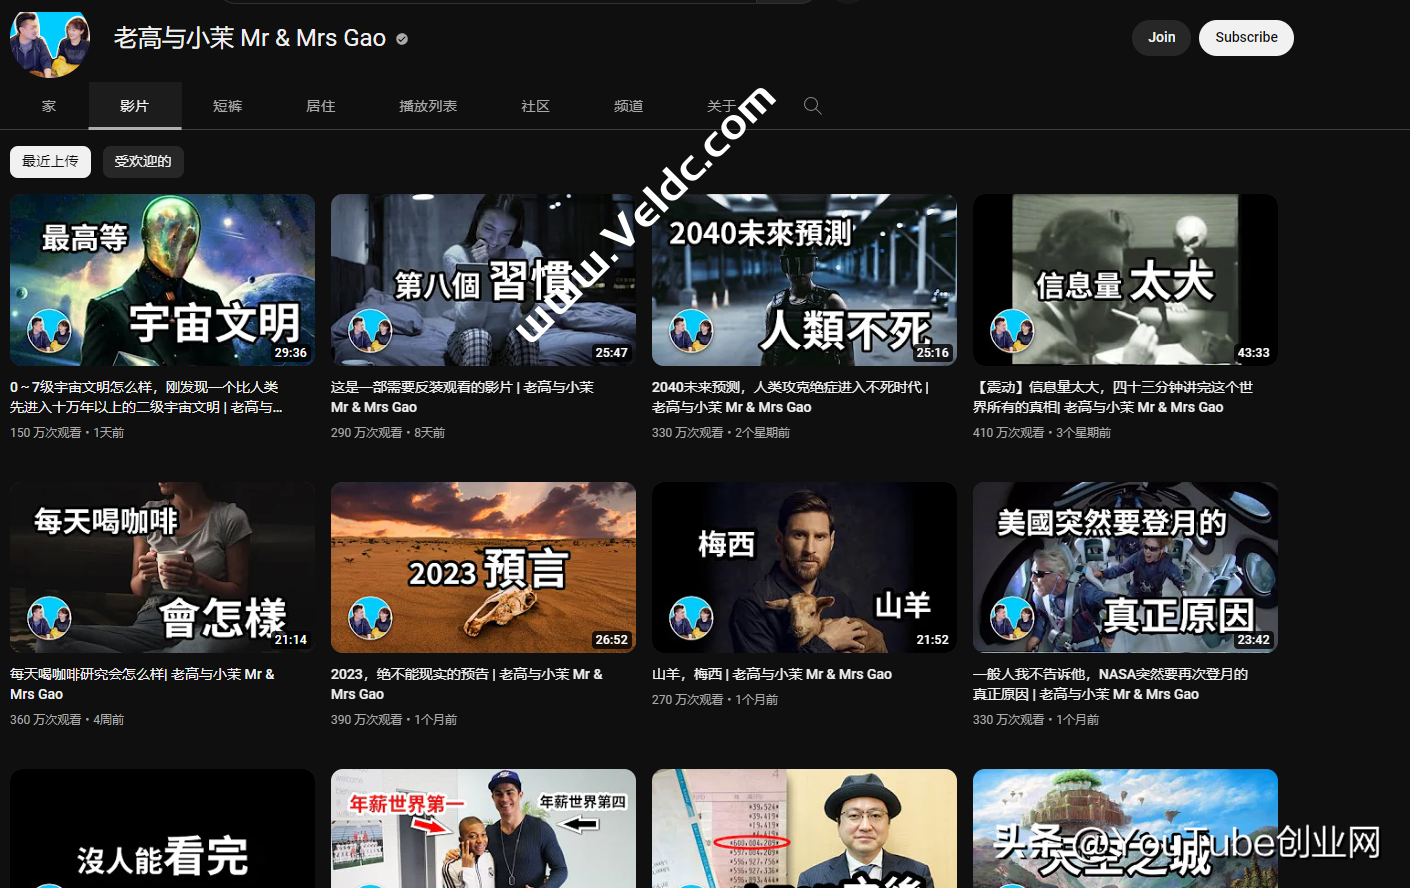The height and width of the screenshot is (888, 1410).
Task: Toggle the 受欢迎的 popular filter chip
Action: [143, 161]
